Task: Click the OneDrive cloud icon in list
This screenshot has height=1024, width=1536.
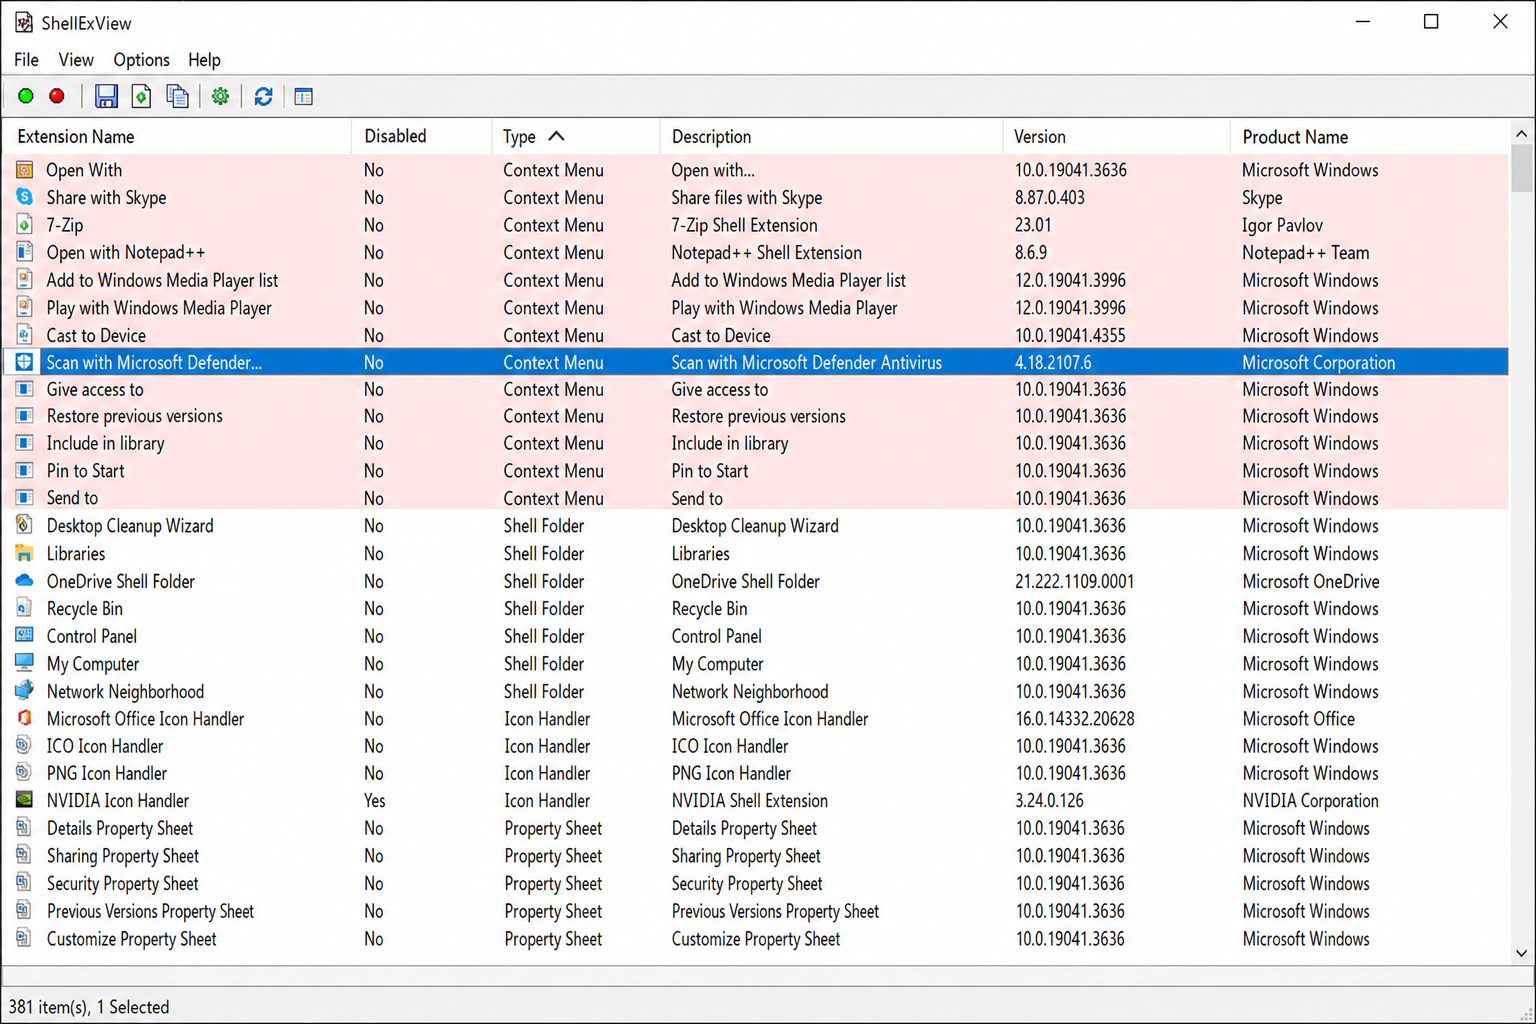Action: coord(25,580)
